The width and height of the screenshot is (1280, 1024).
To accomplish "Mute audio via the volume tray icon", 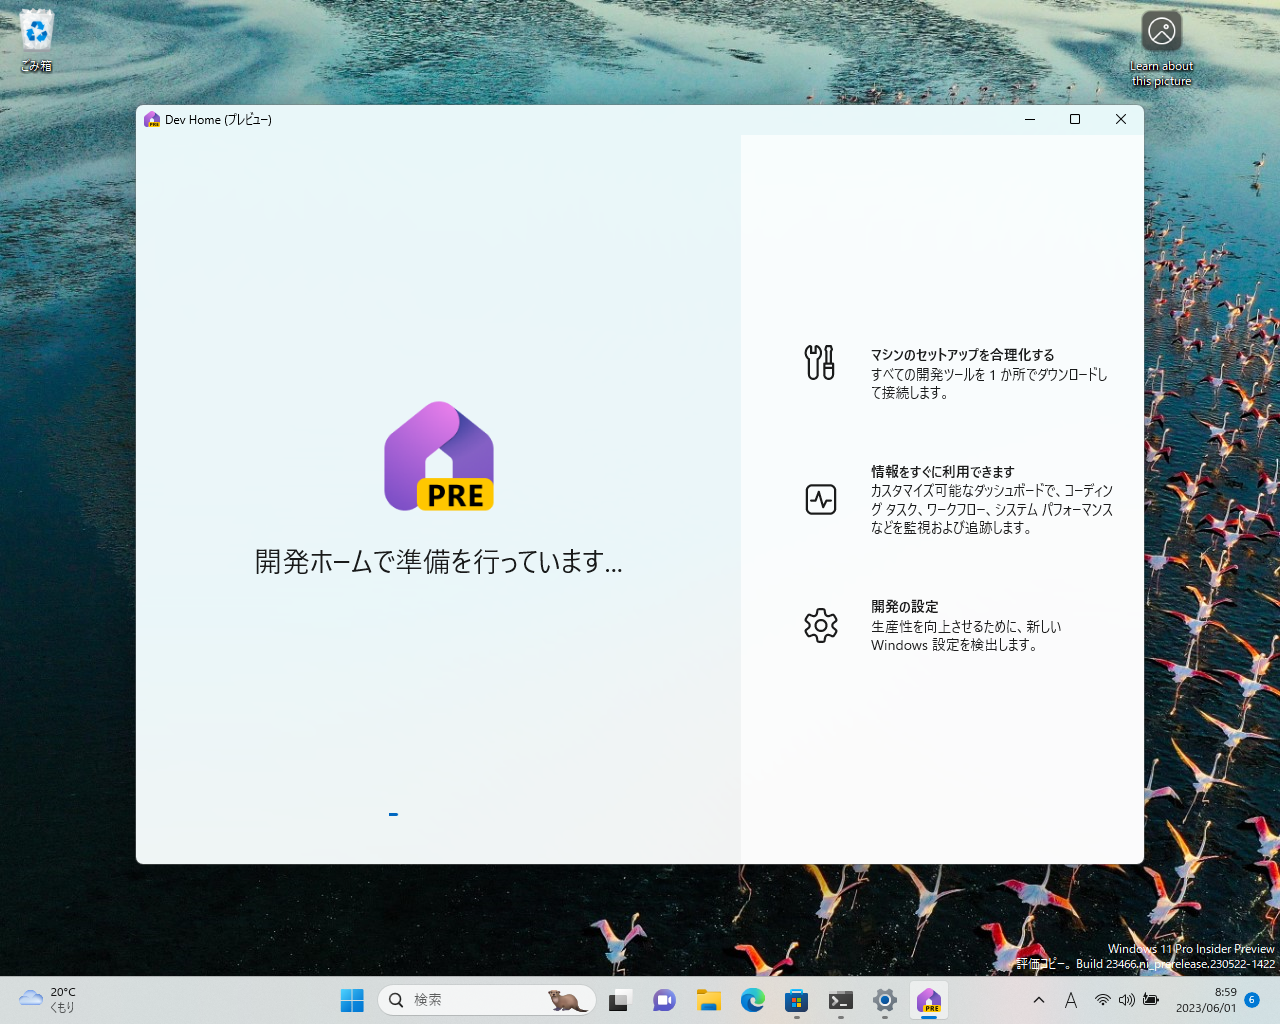I will (x=1127, y=1001).
